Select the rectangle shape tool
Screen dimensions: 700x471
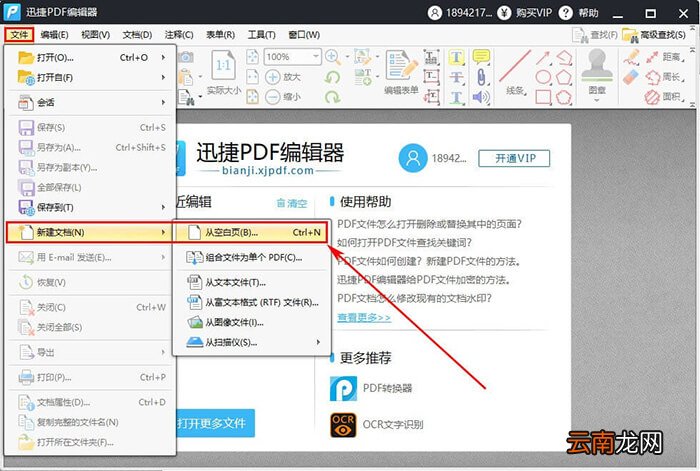[543, 97]
